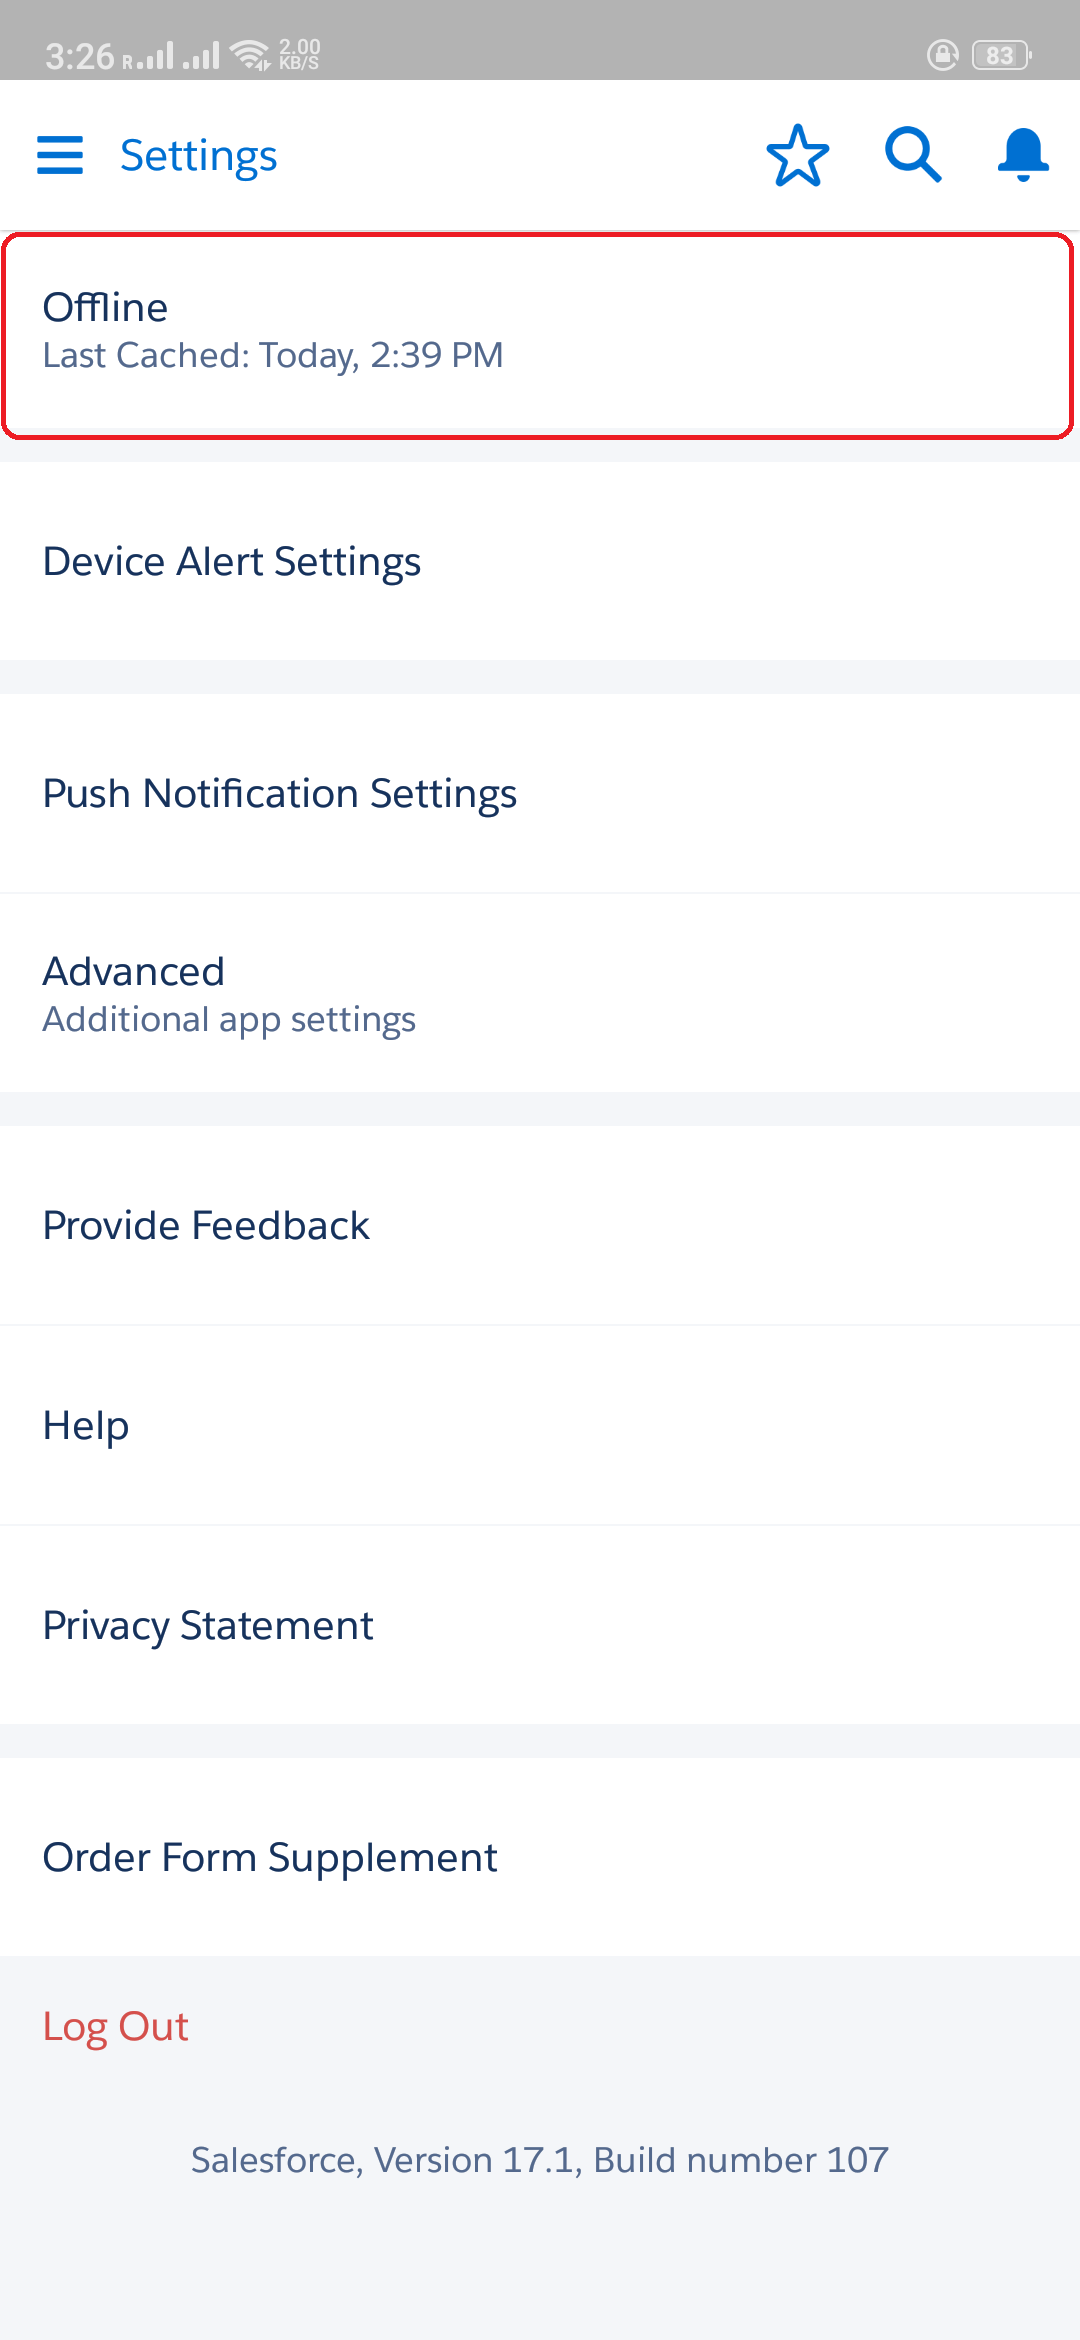Click the rotation lock icon in status bar
This screenshot has width=1080, height=2340.
941,56
